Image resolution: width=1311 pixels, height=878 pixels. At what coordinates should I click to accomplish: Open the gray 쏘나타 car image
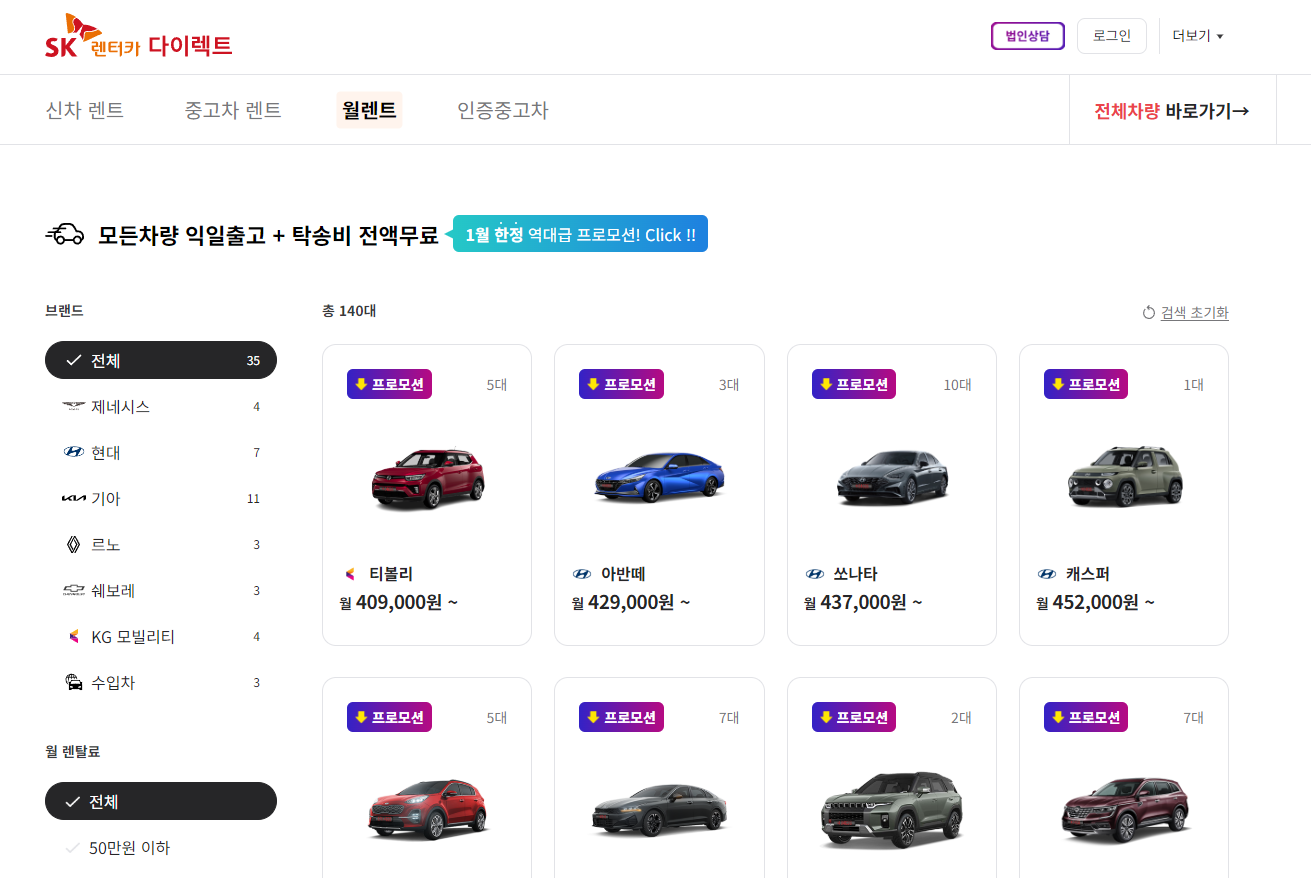892,476
